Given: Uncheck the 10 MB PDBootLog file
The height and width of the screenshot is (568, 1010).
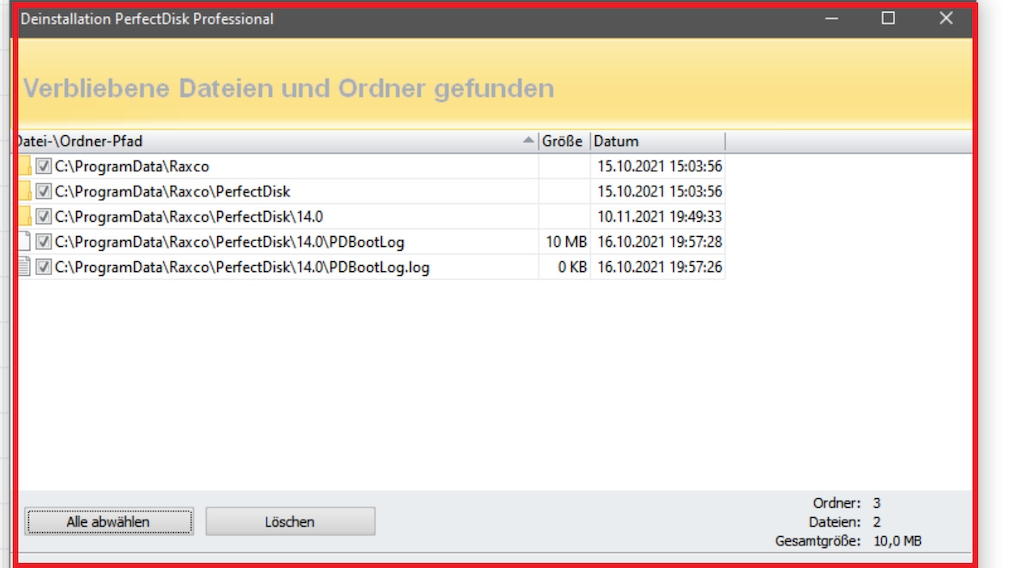Looking at the screenshot, I should point(44,241).
